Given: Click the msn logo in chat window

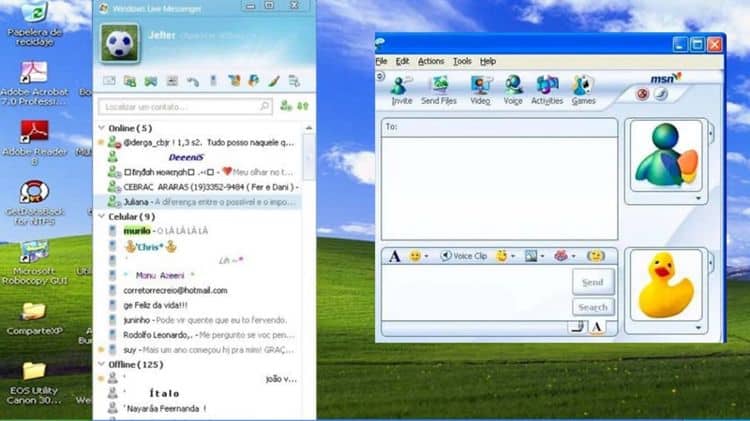Looking at the screenshot, I should (x=666, y=78).
